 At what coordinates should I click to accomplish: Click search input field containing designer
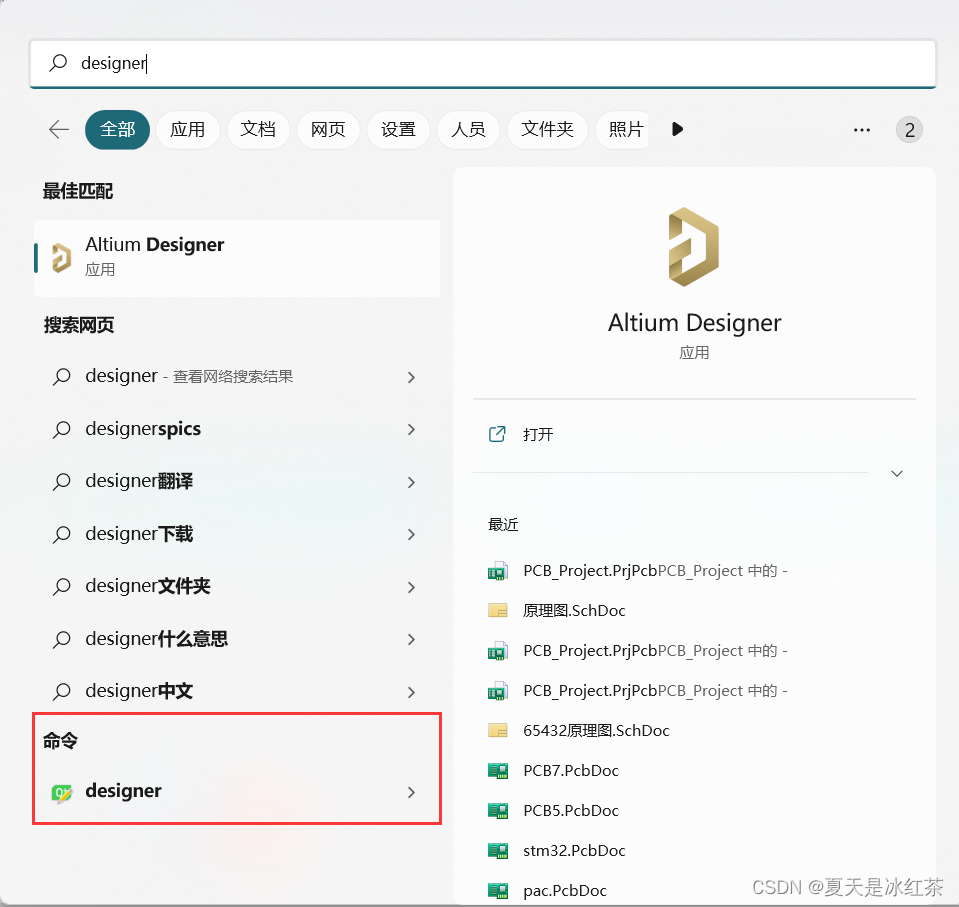pos(483,63)
